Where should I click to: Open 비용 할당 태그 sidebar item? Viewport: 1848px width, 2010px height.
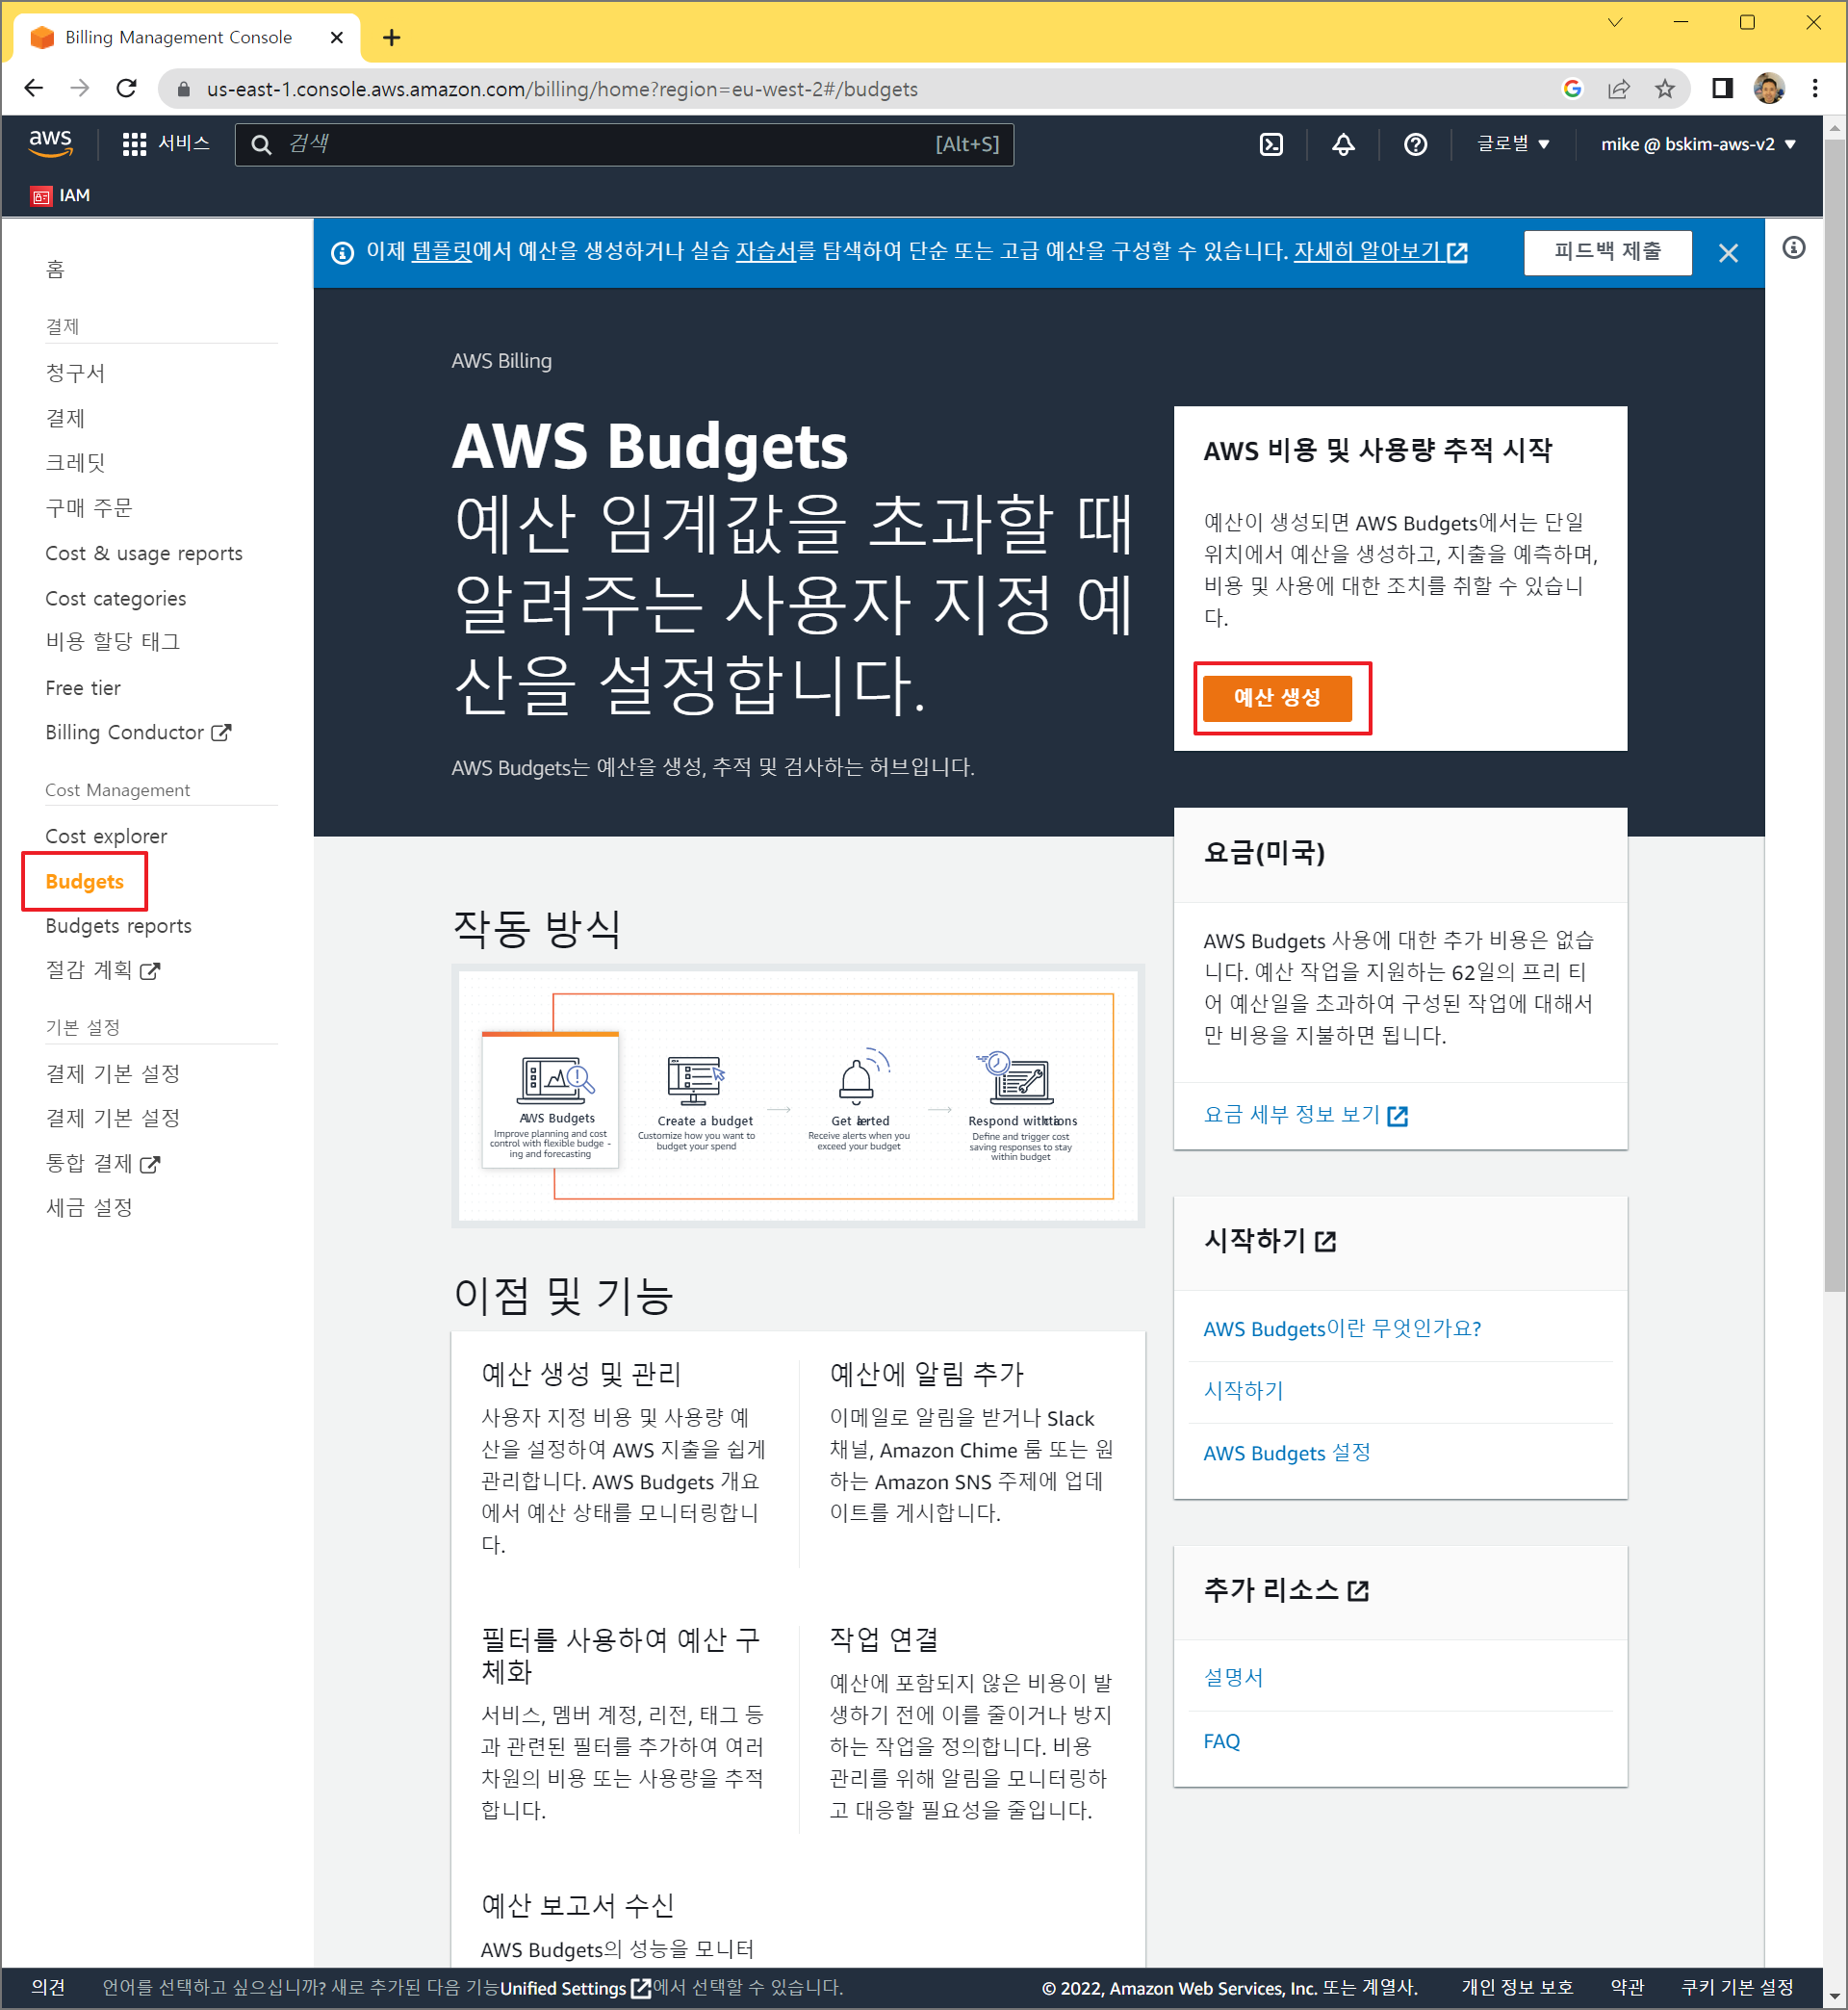point(113,642)
